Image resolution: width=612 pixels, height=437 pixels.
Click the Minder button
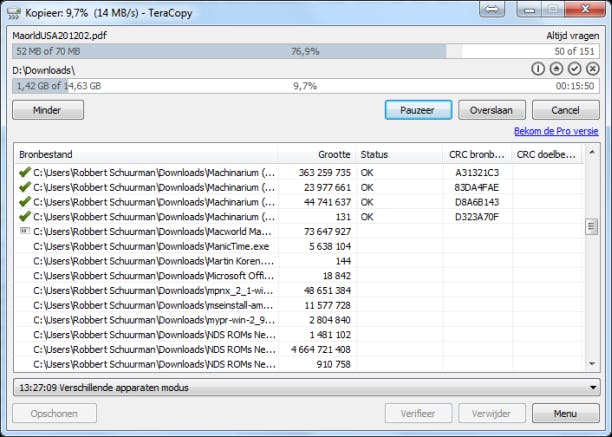pyautogui.click(x=48, y=110)
